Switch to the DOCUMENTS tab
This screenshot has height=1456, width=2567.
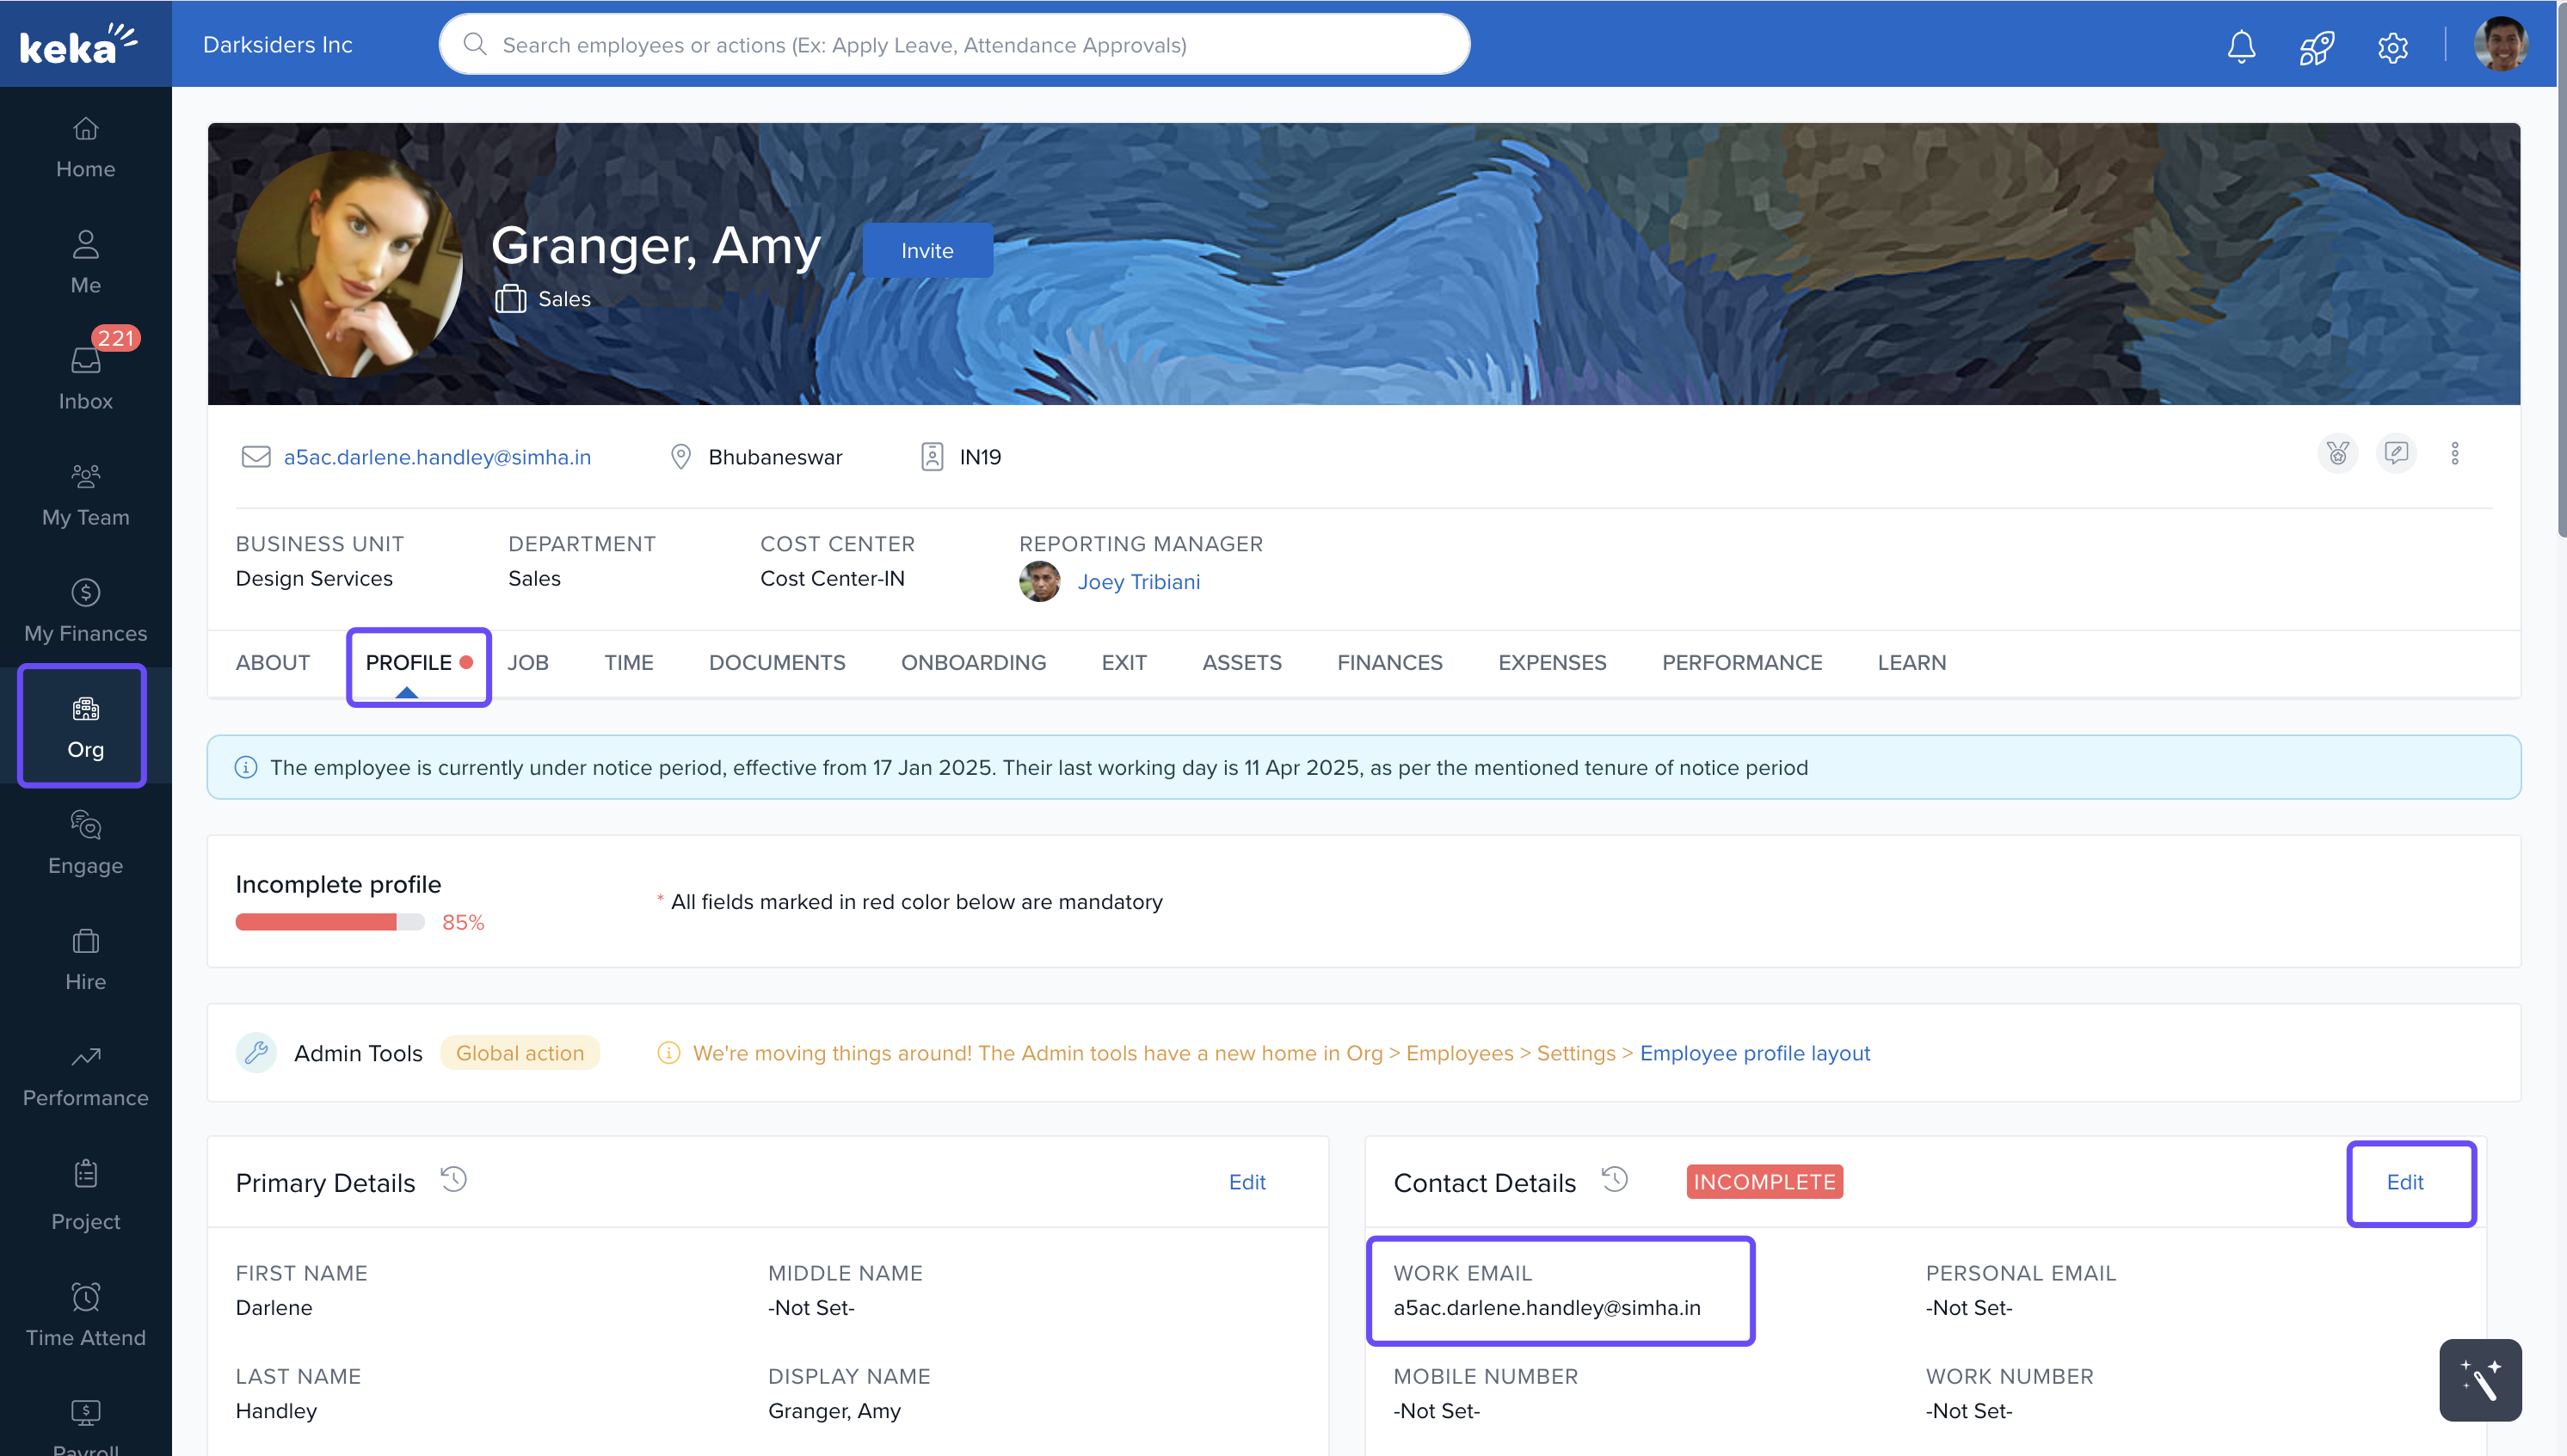pyautogui.click(x=776, y=662)
